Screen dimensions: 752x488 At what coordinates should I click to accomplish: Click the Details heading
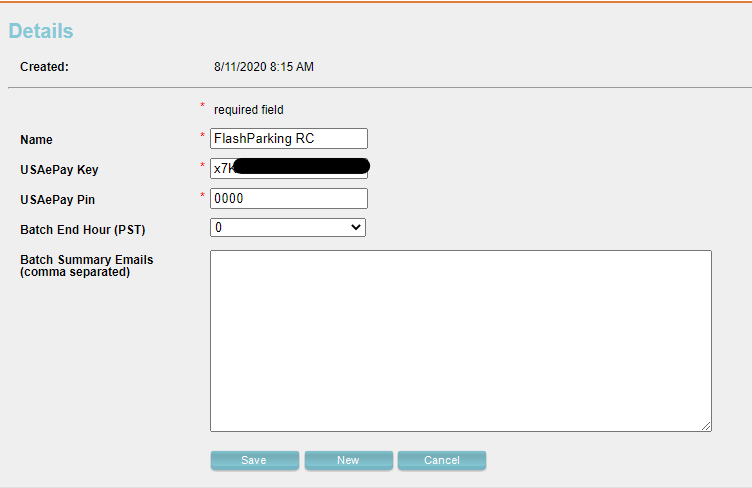[x=41, y=31]
